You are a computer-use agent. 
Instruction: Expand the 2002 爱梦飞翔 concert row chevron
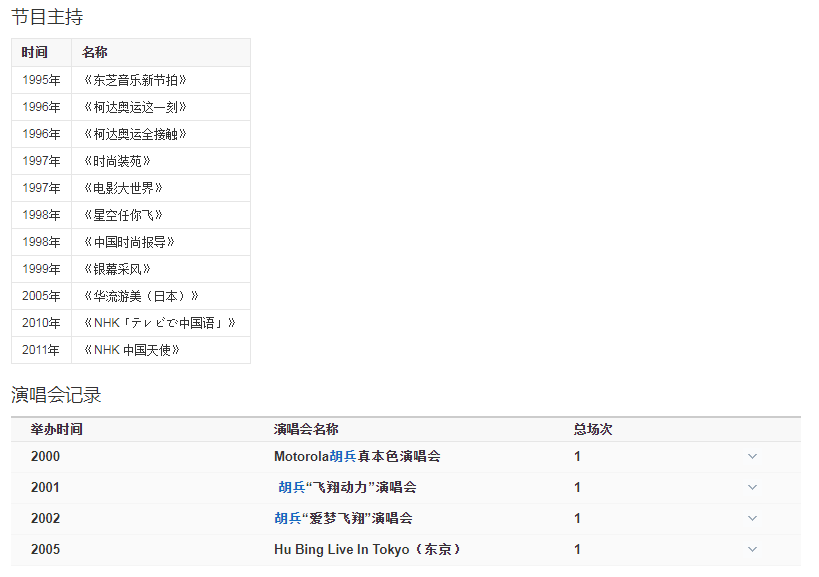coord(752,518)
